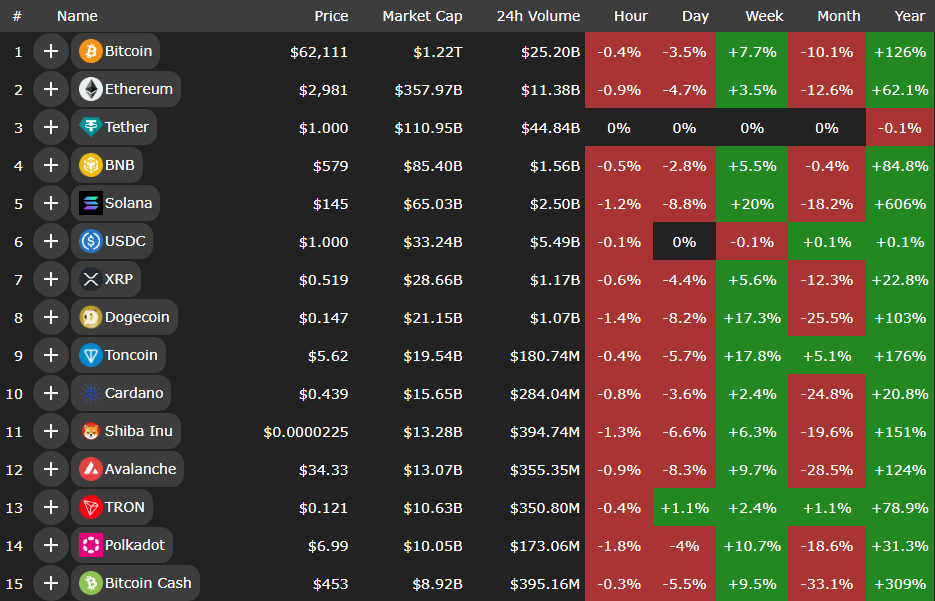Select the Year column header
Screen dimensions: 935x601
click(x=910, y=16)
